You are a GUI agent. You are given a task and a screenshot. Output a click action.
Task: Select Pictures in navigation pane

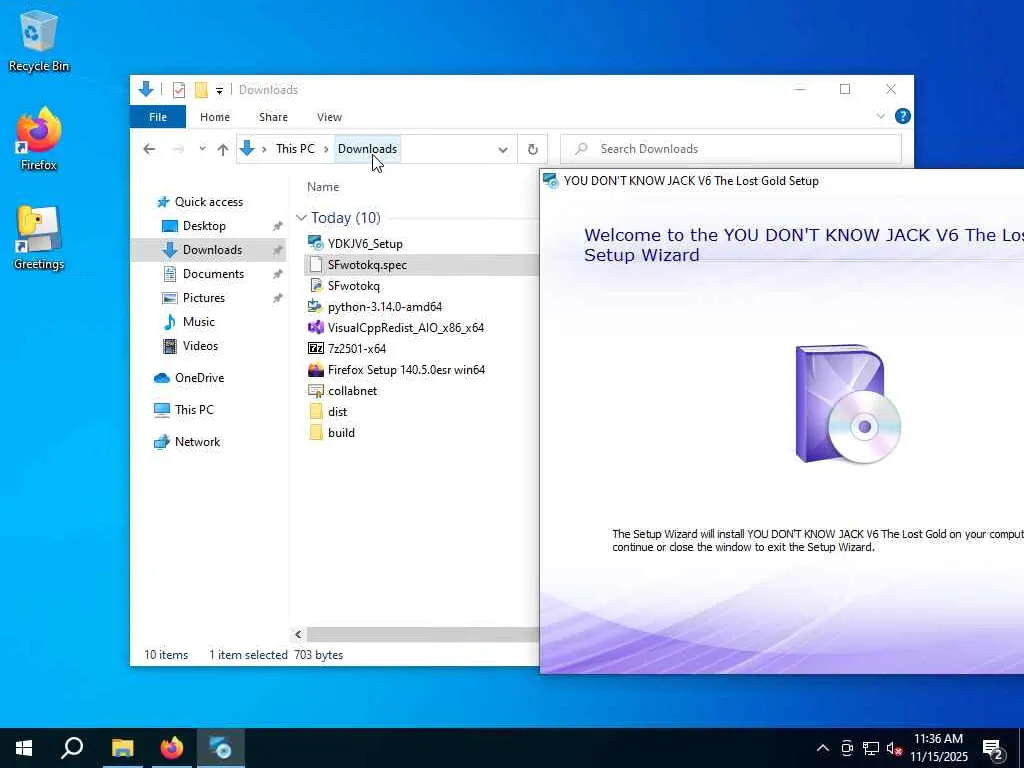[x=204, y=298]
